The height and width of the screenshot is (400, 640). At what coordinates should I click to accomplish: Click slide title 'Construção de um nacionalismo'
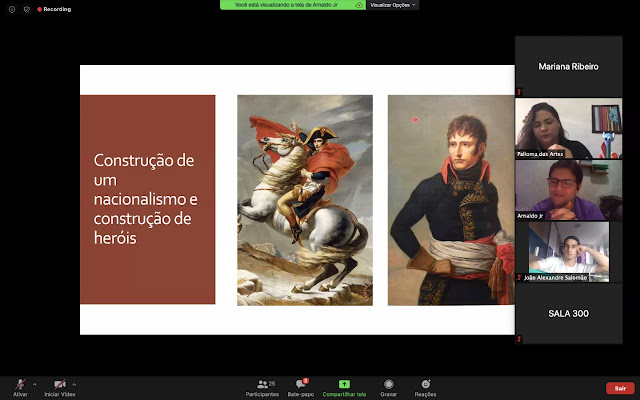pos(146,199)
